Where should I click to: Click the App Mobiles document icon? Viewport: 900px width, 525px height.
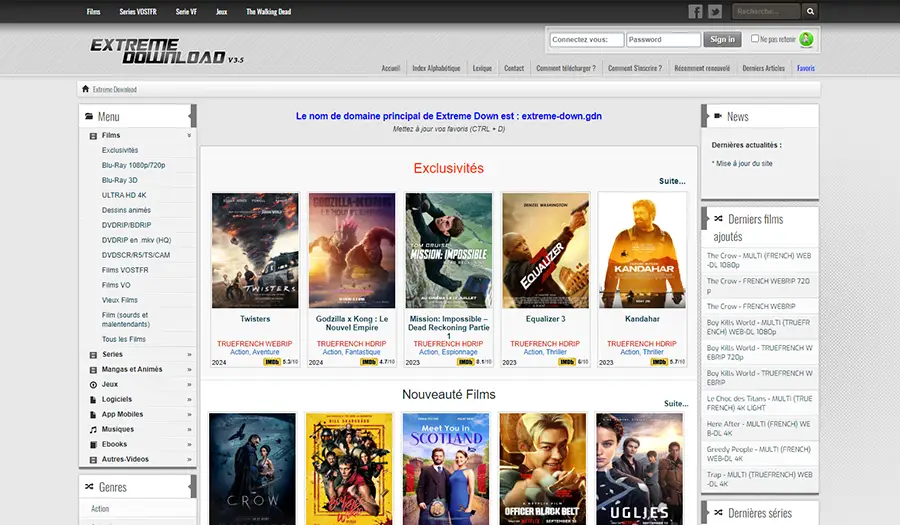click(x=93, y=415)
